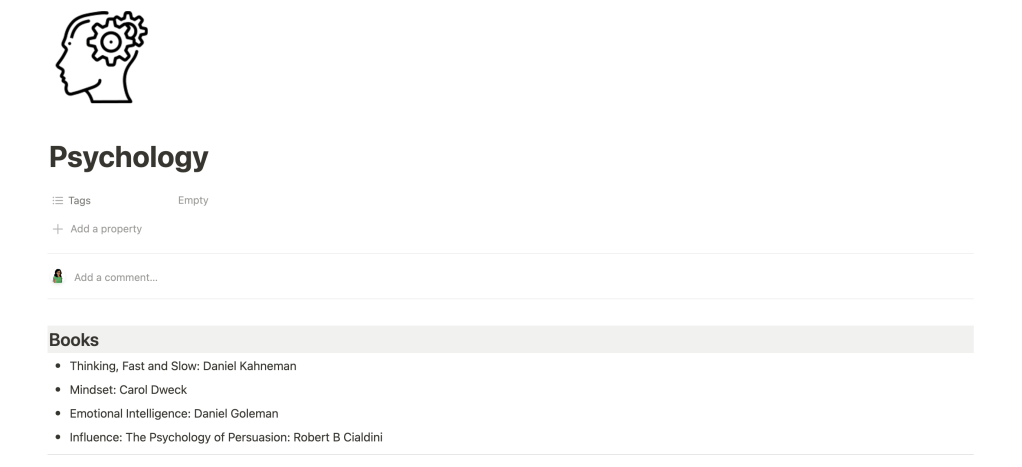The image size is (1022, 467).
Task: Click the plus icon beside Add a property
Action: [57, 229]
